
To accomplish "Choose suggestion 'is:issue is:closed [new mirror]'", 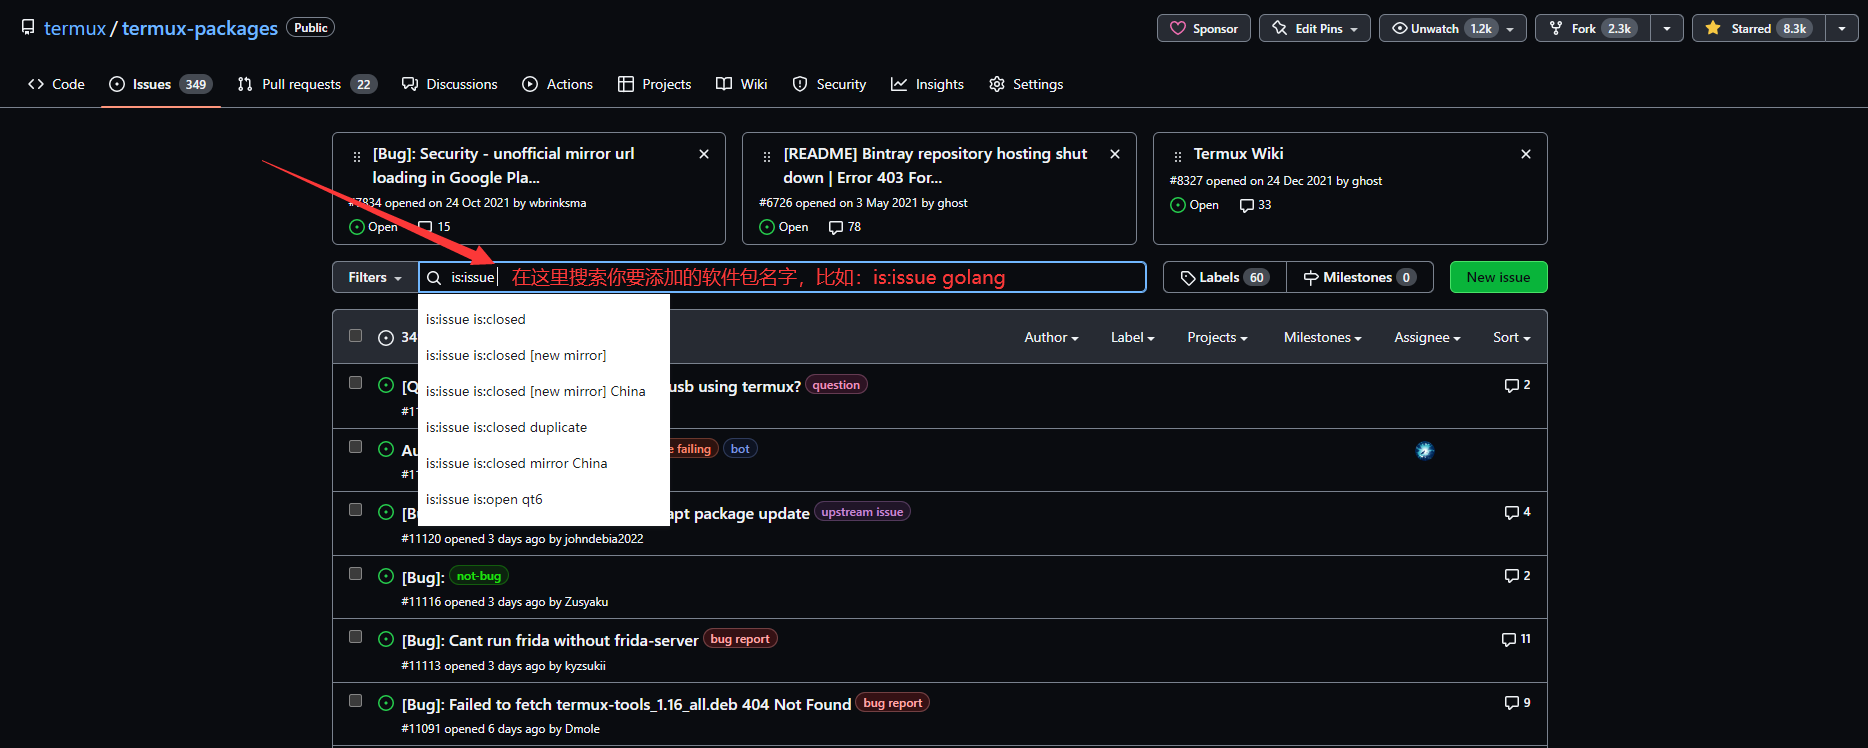I will point(544,355).
